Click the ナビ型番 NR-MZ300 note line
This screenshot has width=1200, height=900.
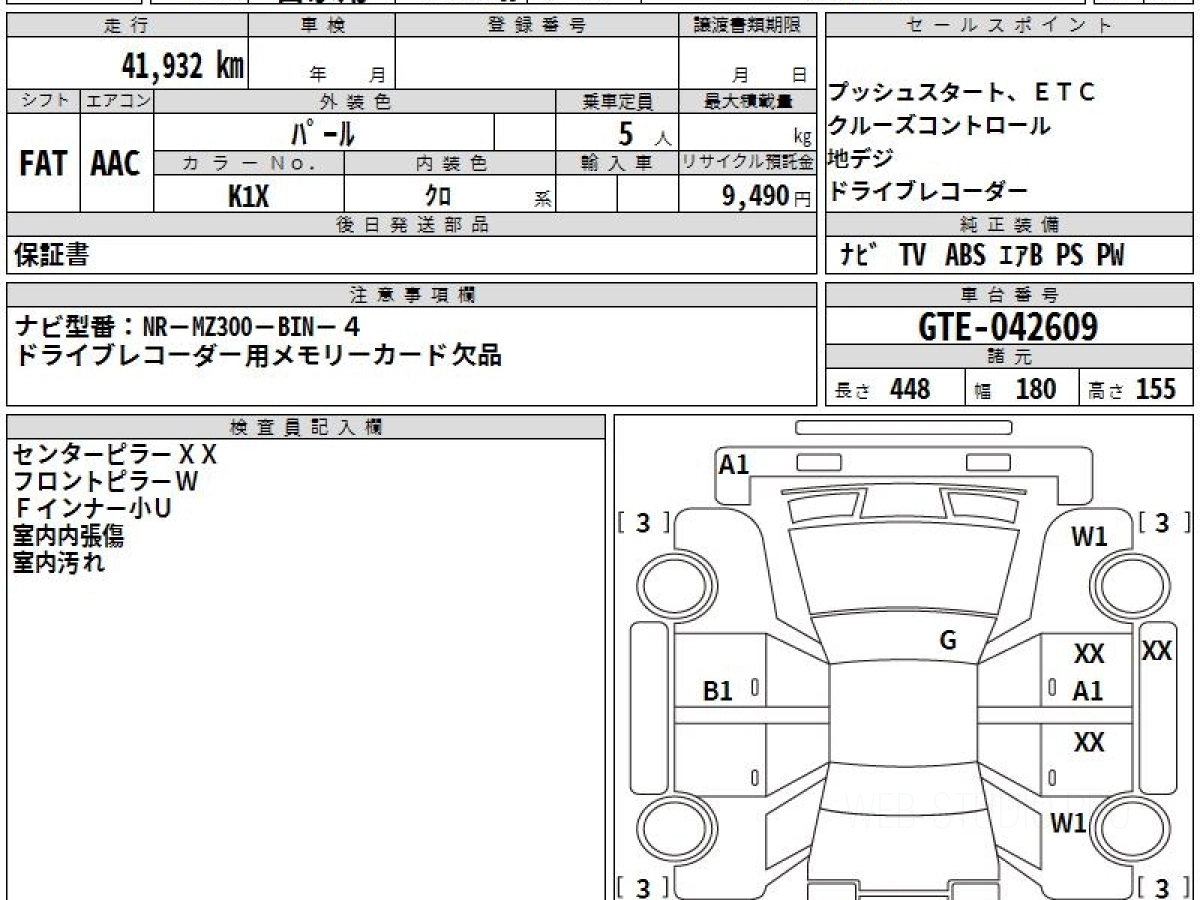188,326
